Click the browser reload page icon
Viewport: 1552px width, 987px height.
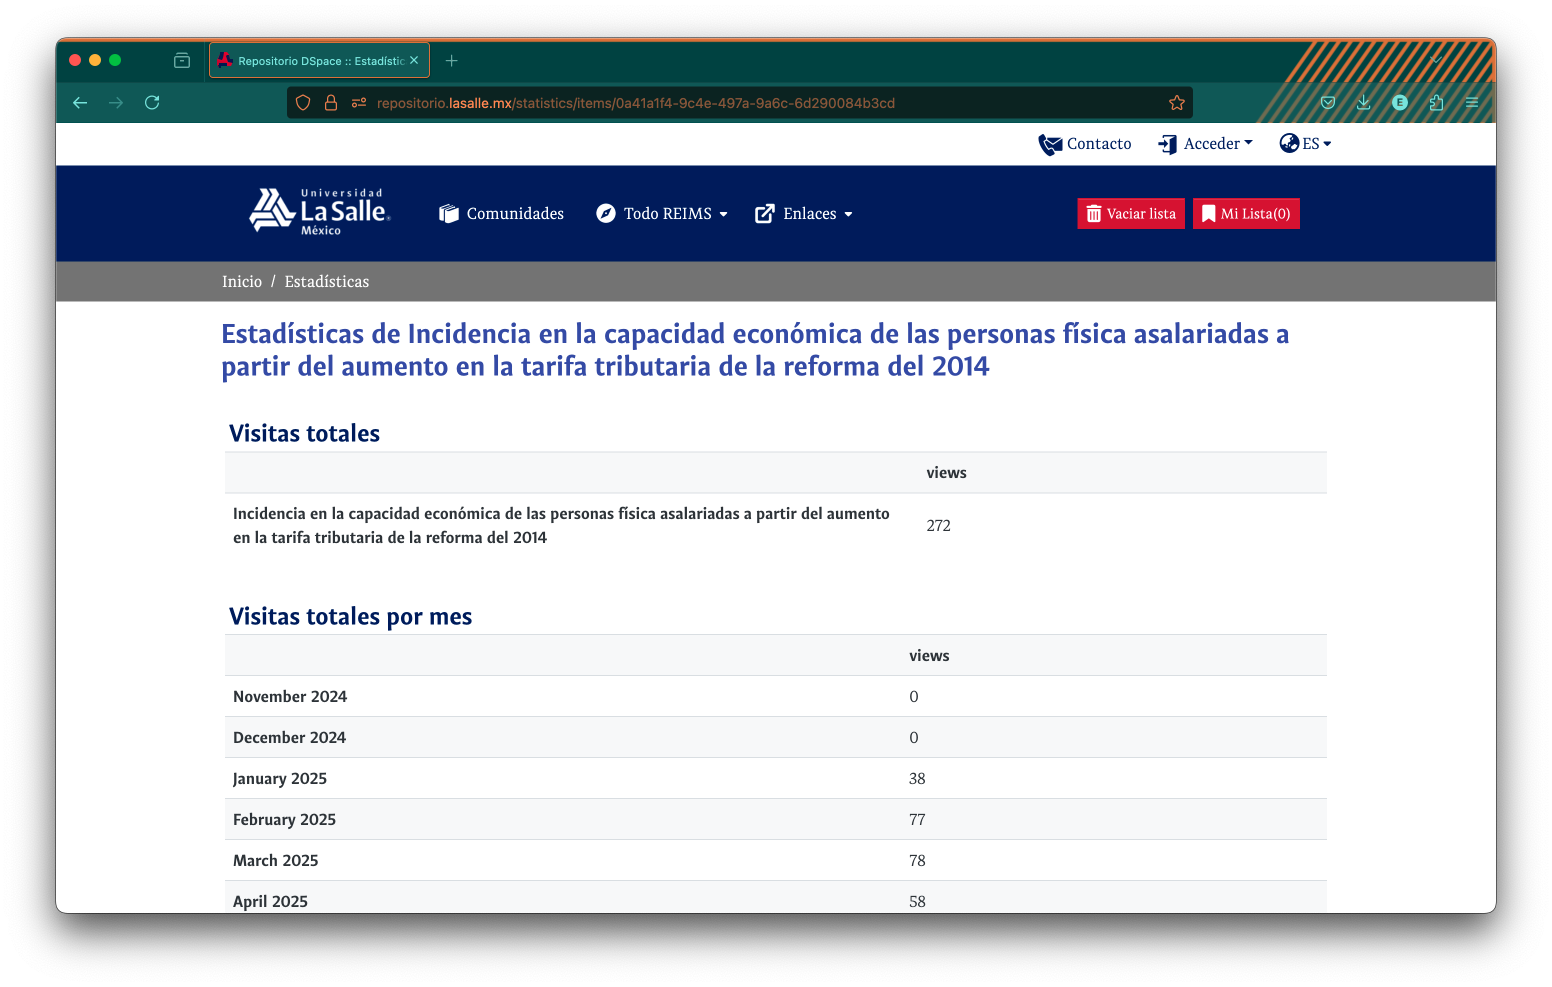pos(152,103)
